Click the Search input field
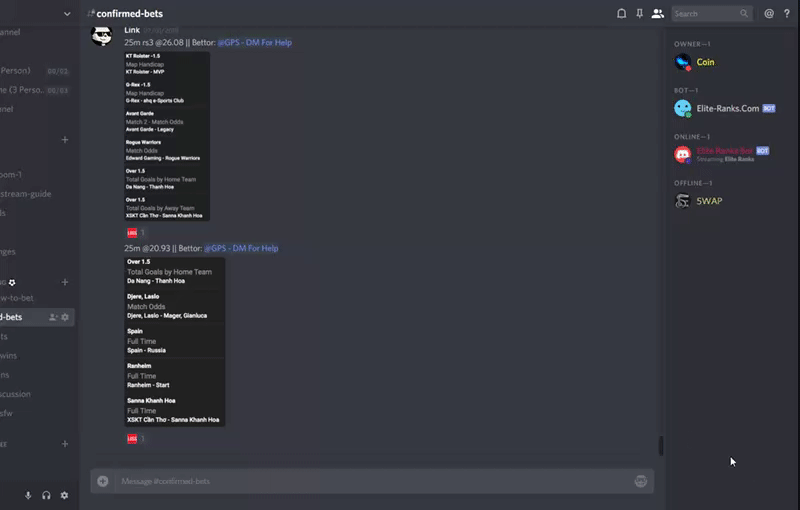 712,14
